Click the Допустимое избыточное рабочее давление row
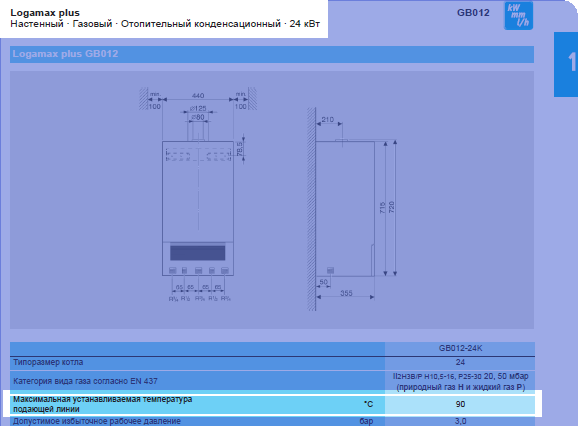The image size is (578, 426). click(272, 421)
